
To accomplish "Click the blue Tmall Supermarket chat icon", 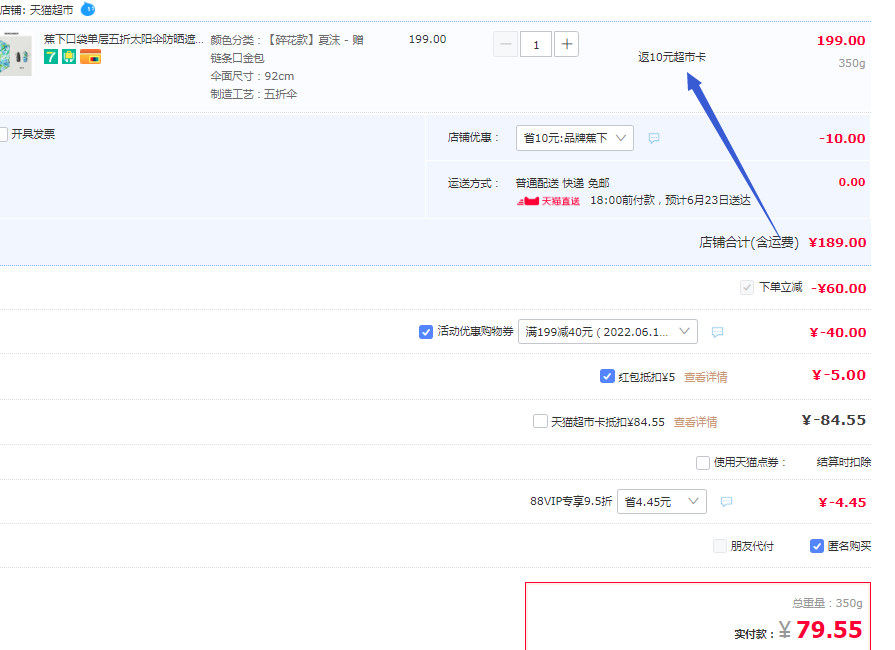I will [x=88, y=9].
